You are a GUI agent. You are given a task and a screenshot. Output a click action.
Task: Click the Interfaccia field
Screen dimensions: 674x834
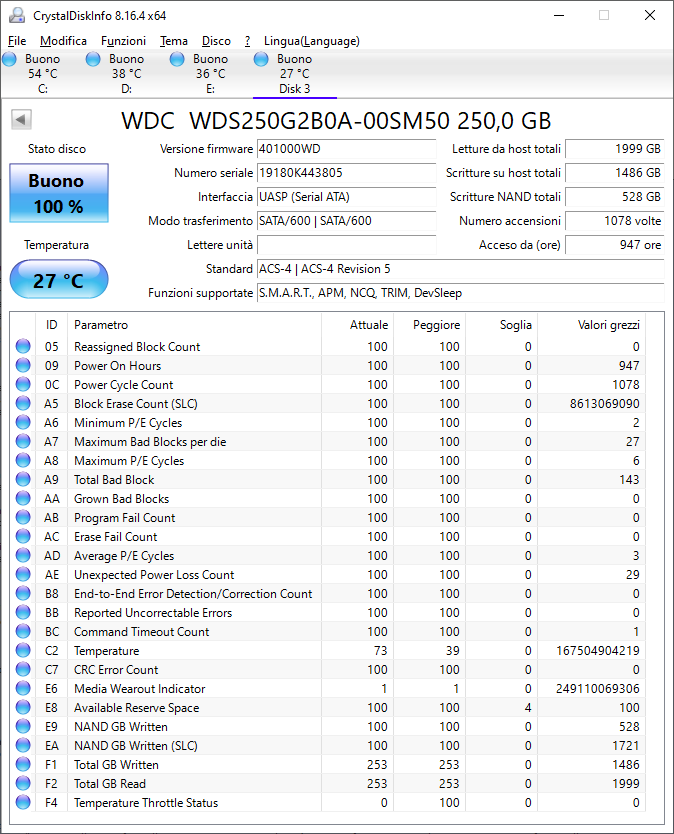(x=346, y=197)
